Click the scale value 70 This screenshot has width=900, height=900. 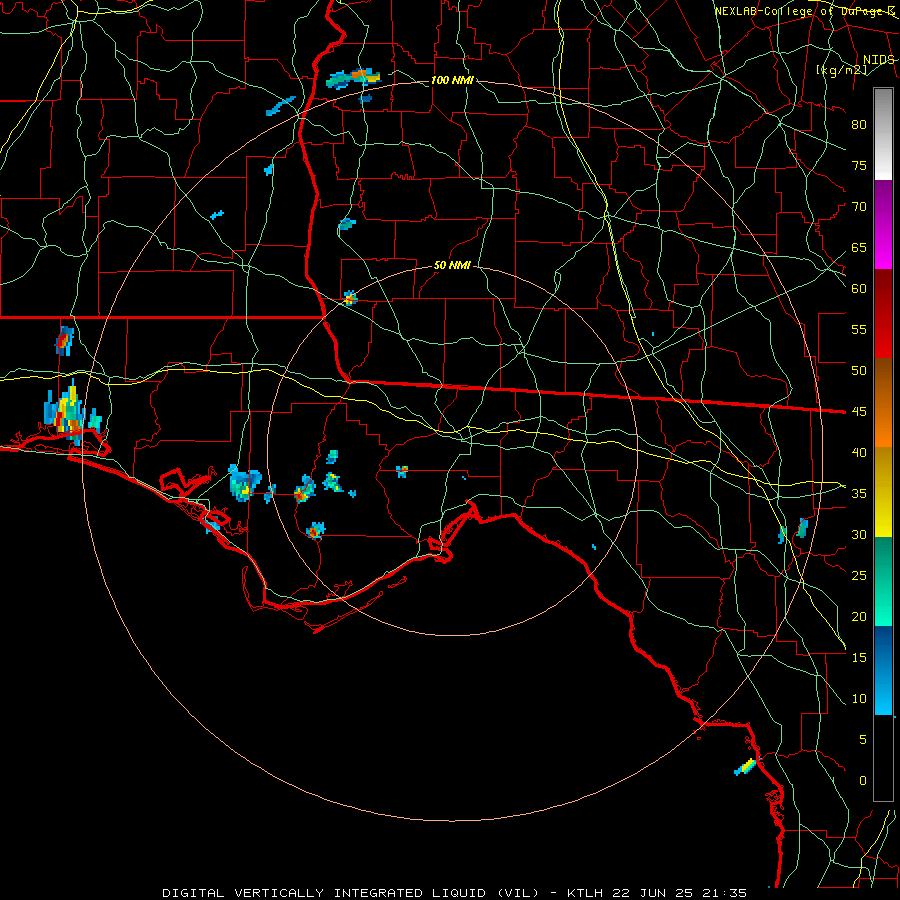[859, 207]
